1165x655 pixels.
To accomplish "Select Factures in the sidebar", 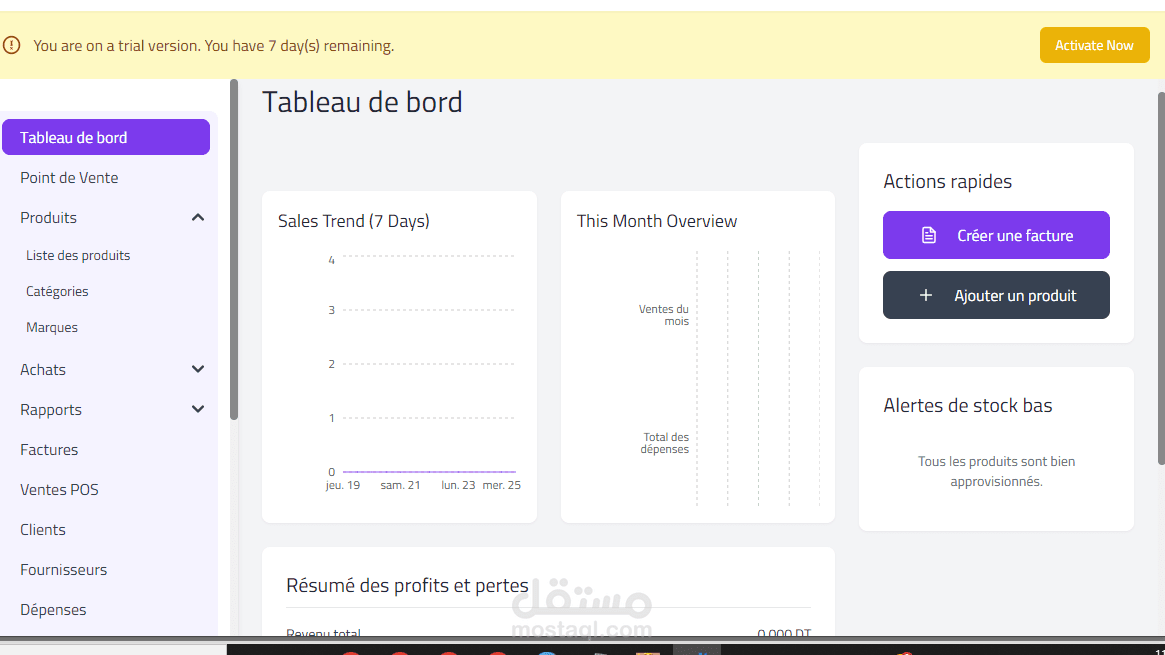I will (48, 449).
